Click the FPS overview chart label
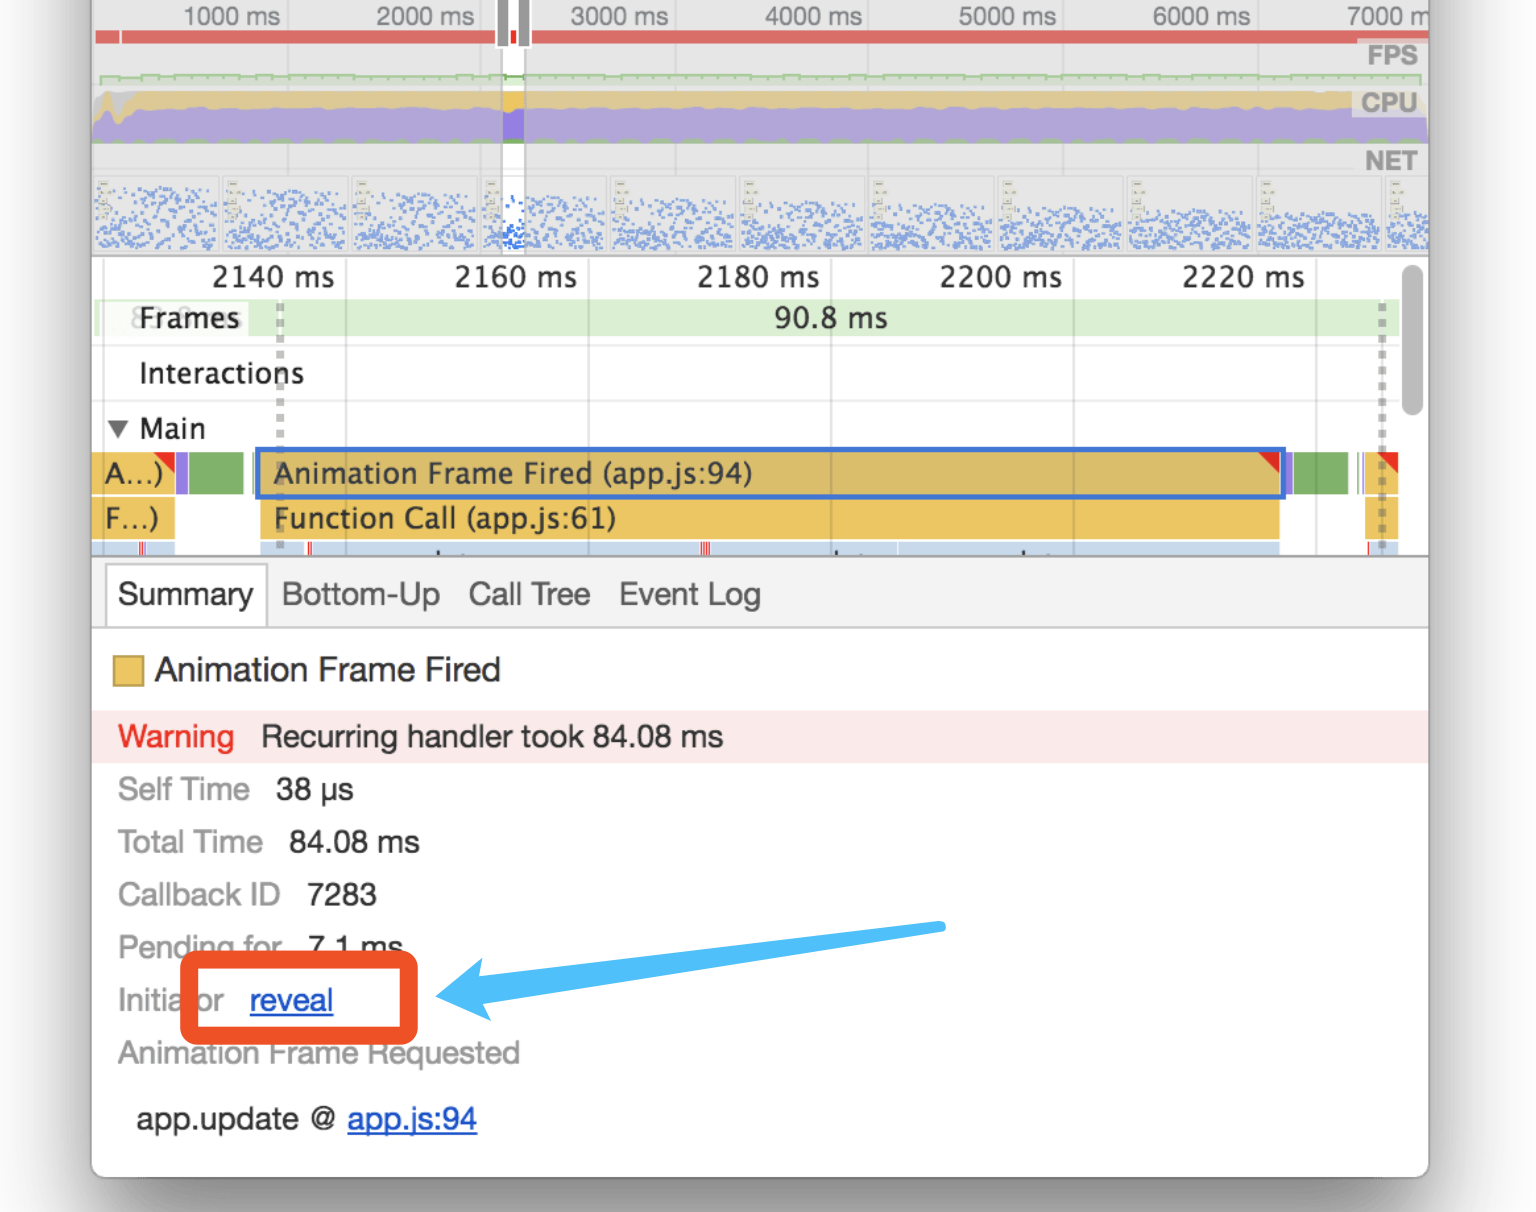This screenshot has height=1212, width=1536. [1392, 55]
